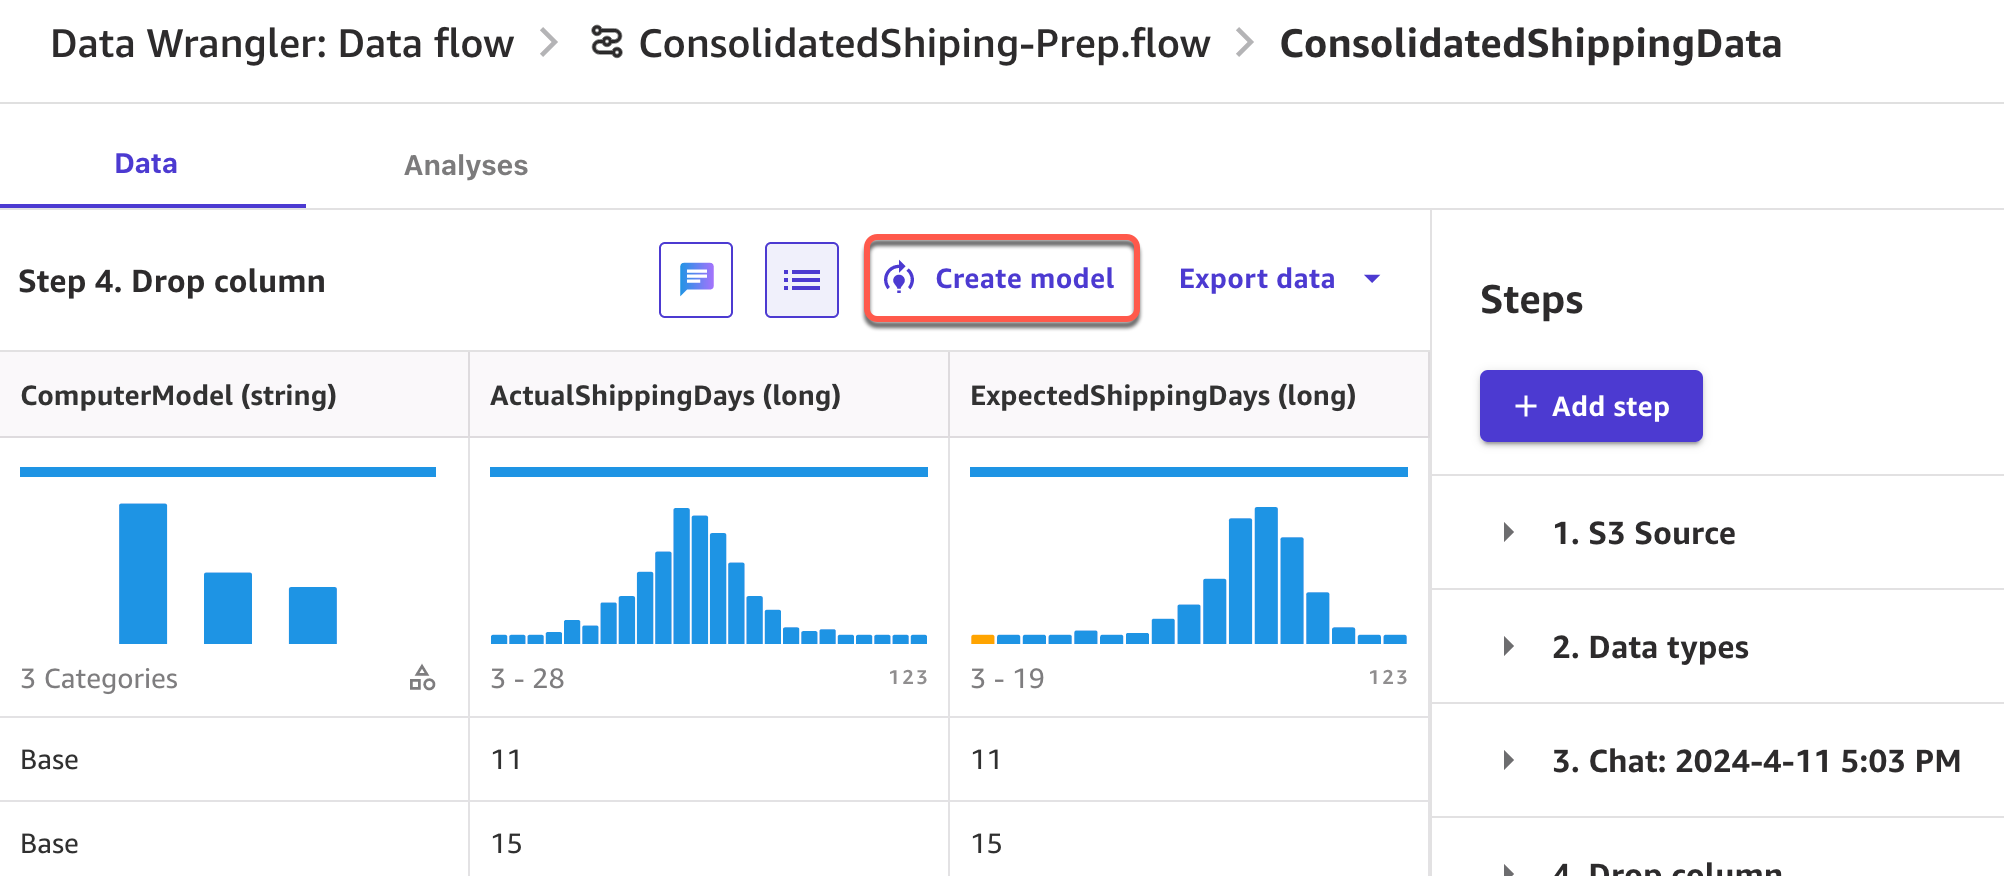This screenshot has width=2004, height=876.
Task: Expand the 1. S3 Source step
Action: [1509, 532]
